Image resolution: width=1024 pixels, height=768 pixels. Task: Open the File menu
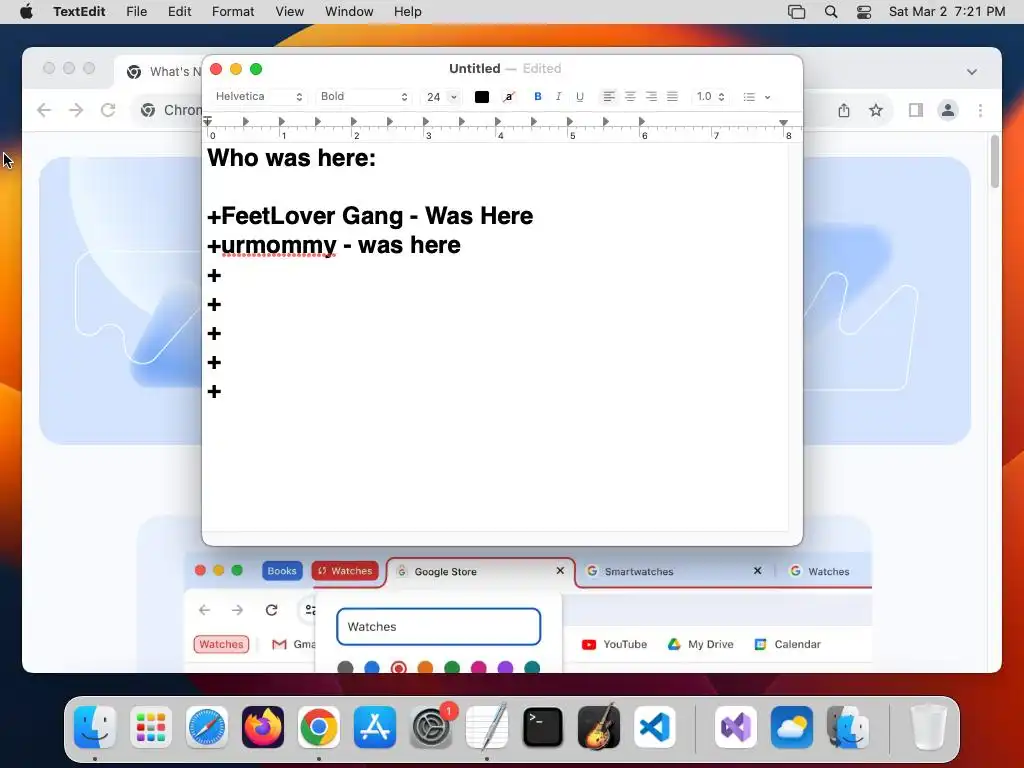coord(136,12)
